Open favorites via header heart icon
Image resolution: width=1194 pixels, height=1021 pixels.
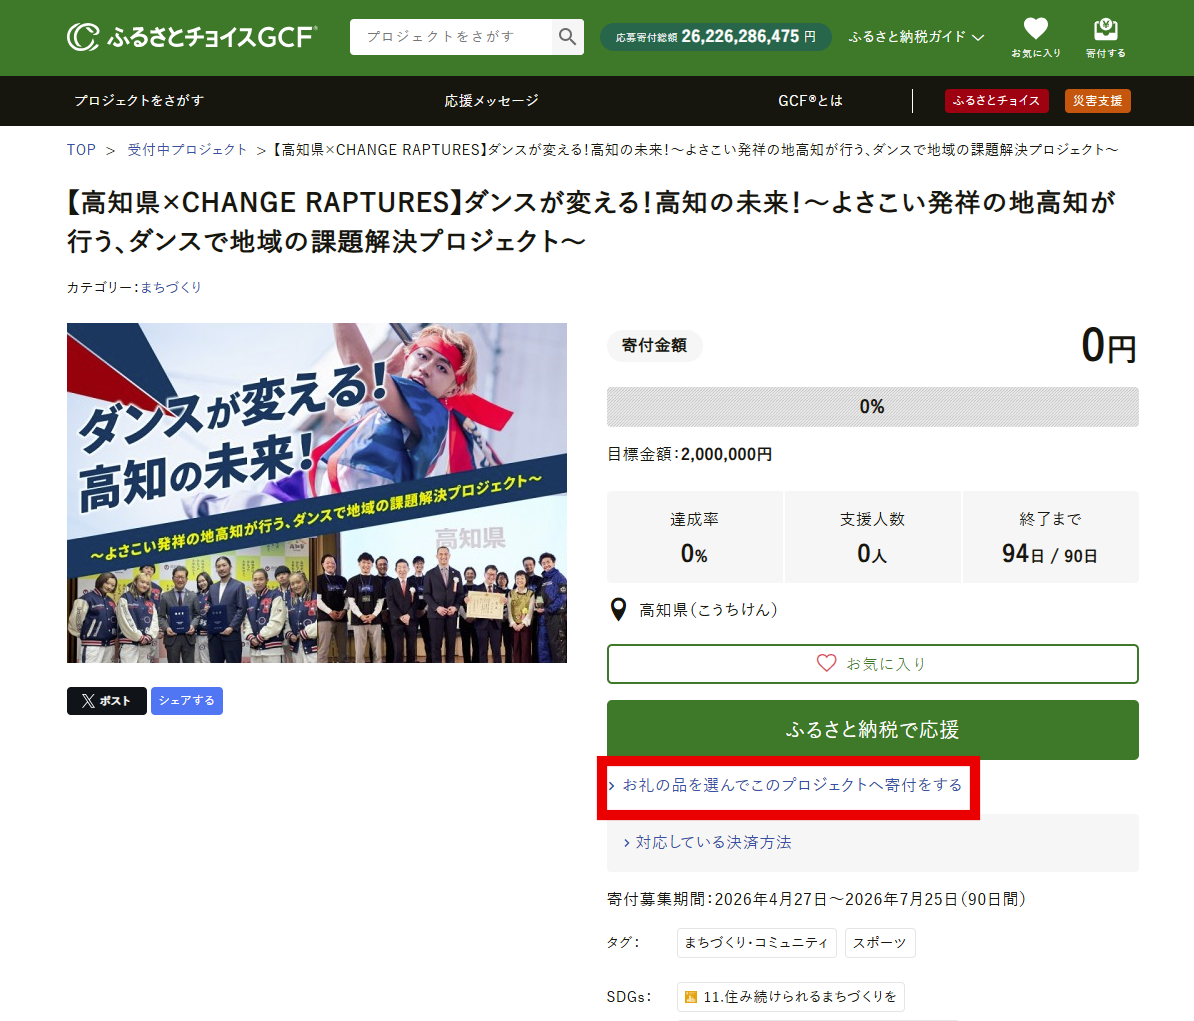(1036, 37)
